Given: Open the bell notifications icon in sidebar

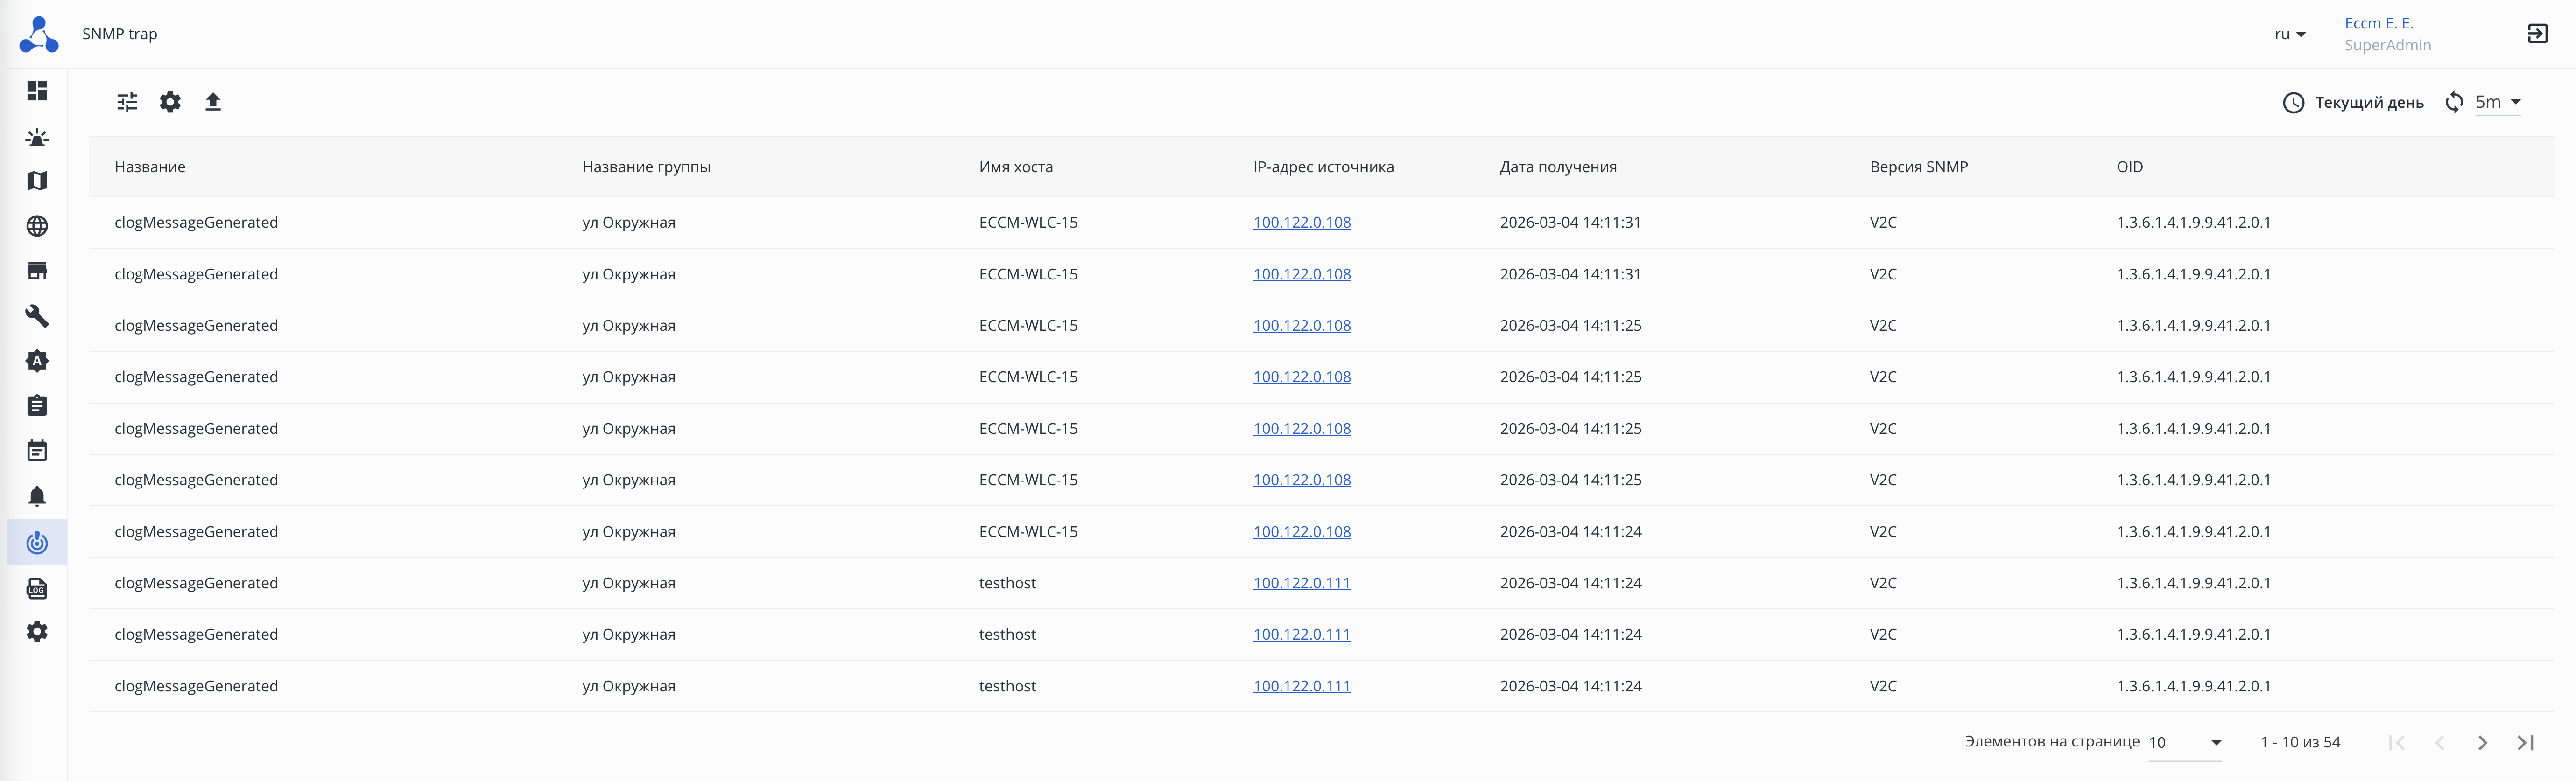Looking at the screenshot, I should coord(37,497).
